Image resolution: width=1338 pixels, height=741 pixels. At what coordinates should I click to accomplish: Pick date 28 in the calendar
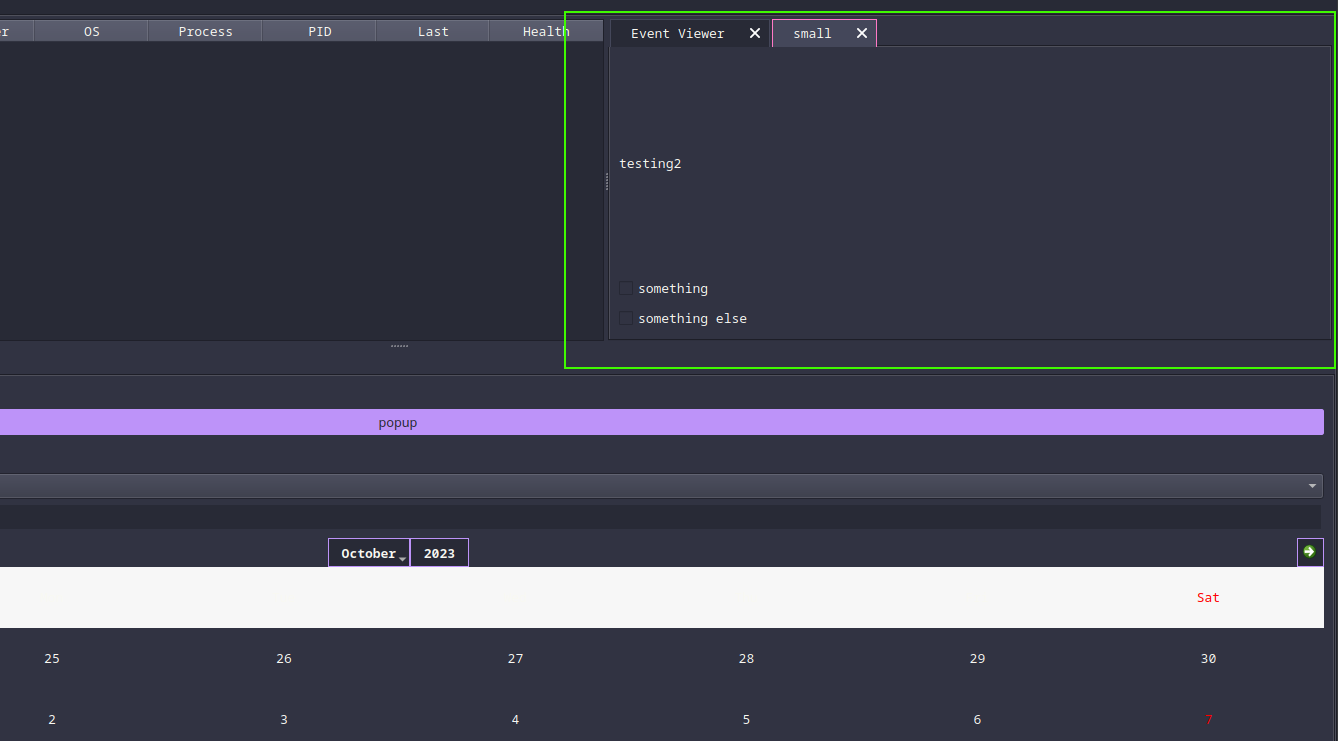pos(746,659)
